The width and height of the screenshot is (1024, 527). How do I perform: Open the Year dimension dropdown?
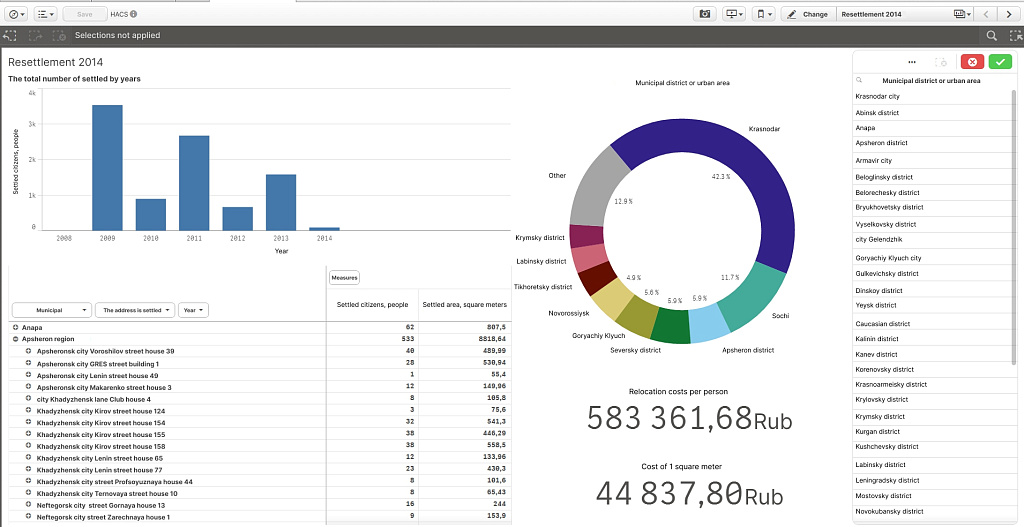coord(194,310)
